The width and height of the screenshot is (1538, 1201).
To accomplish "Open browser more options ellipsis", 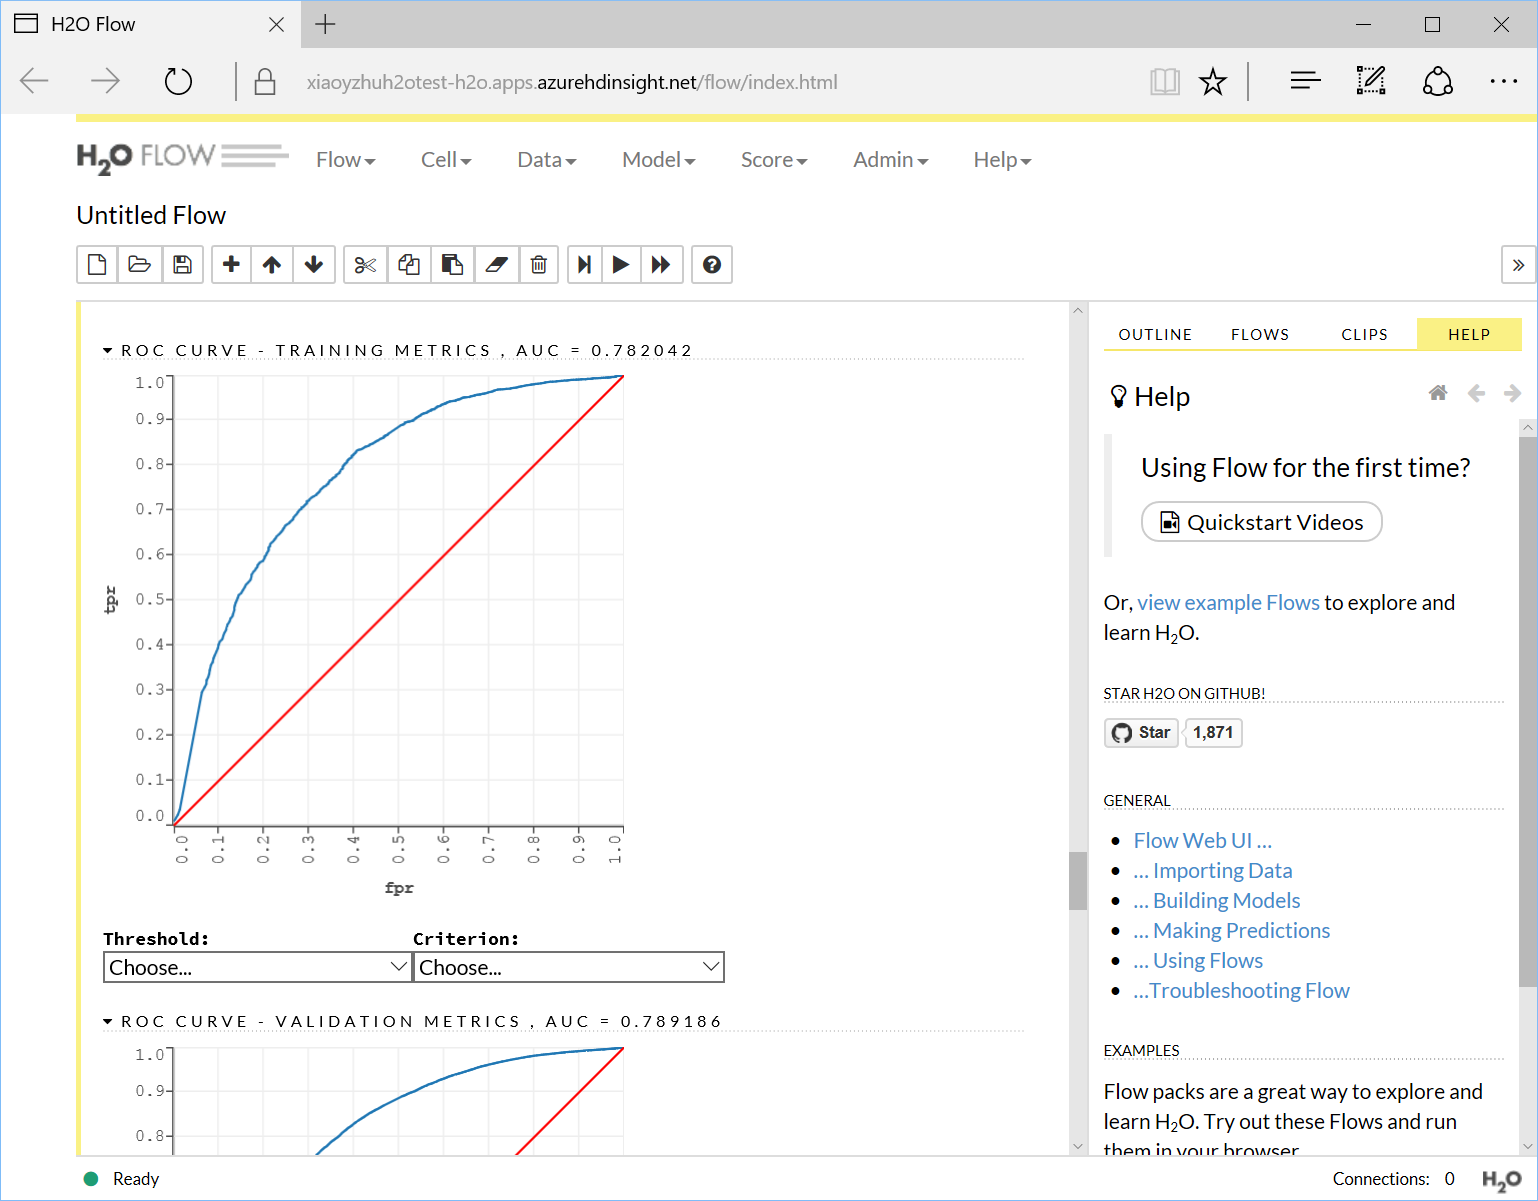I will click(1503, 82).
